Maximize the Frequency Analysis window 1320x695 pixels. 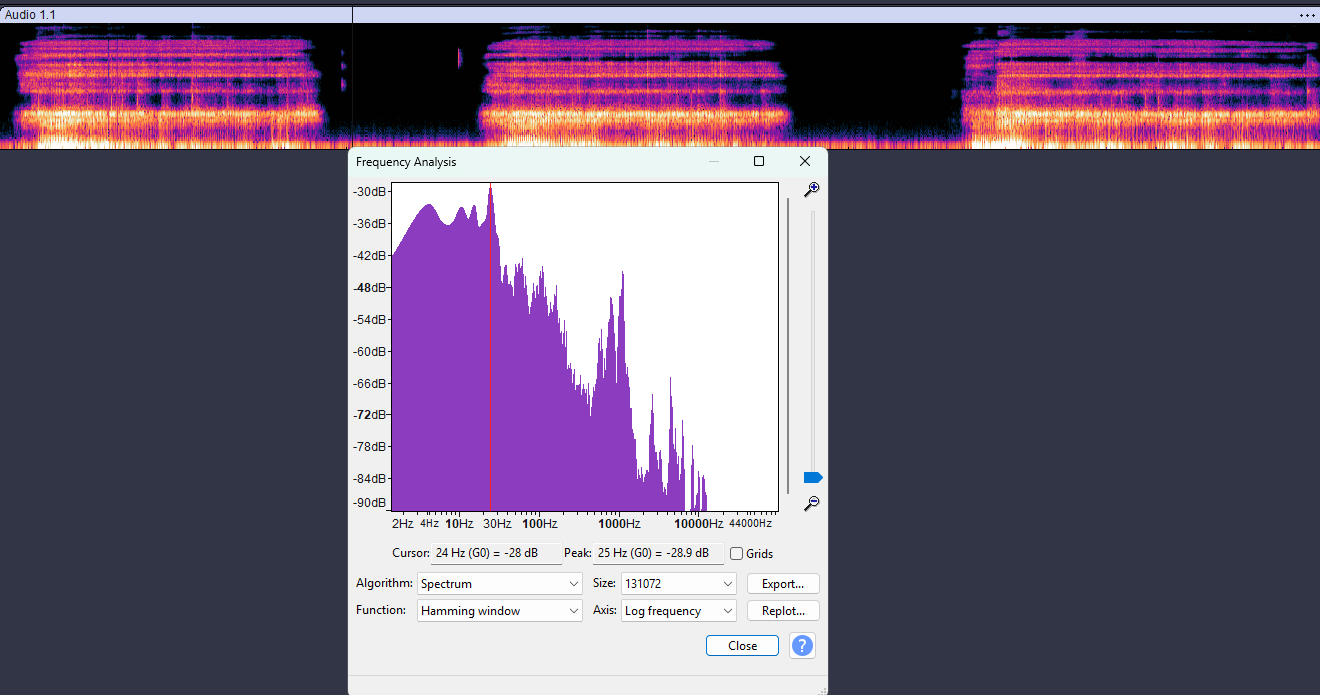click(x=759, y=161)
